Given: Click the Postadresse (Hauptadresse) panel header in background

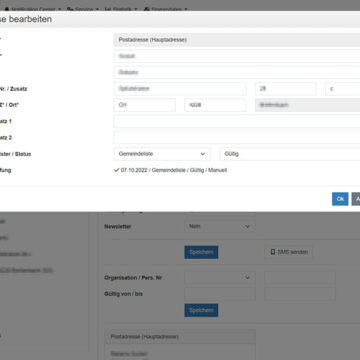Looking at the screenshot, I should click(x=180, y=337).
